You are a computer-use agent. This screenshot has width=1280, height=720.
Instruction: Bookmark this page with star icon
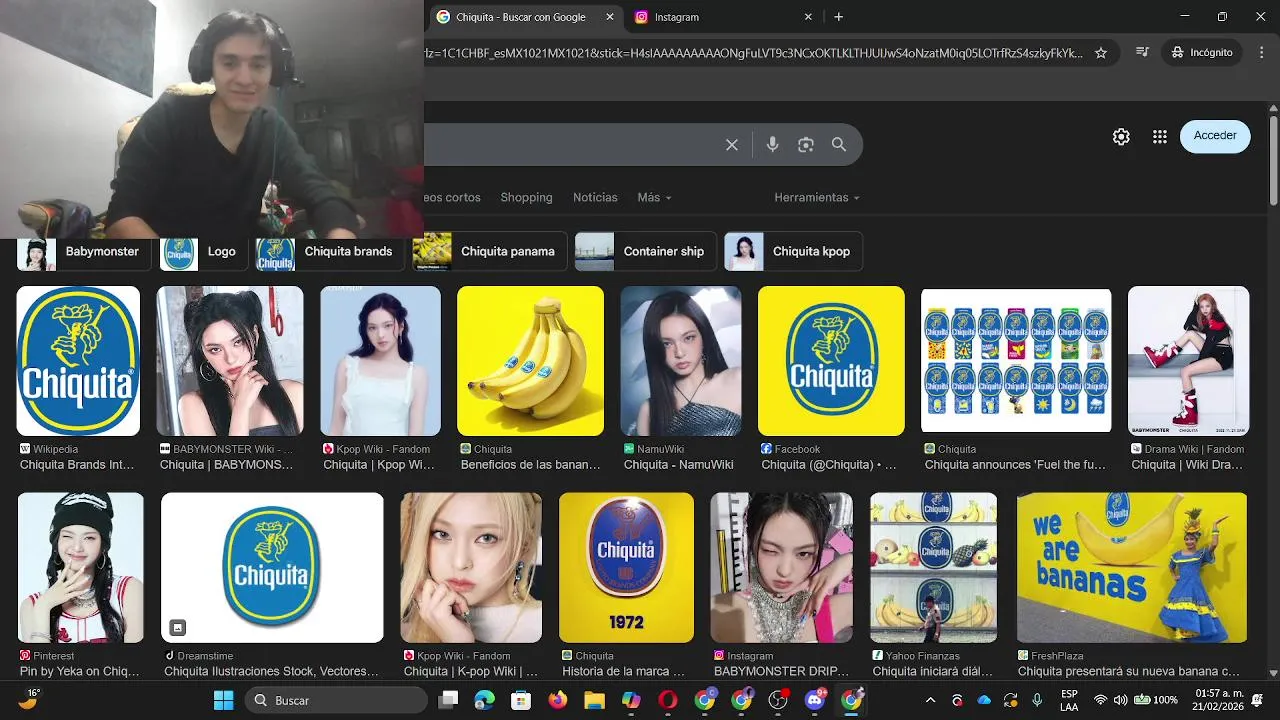point(1101,53)
